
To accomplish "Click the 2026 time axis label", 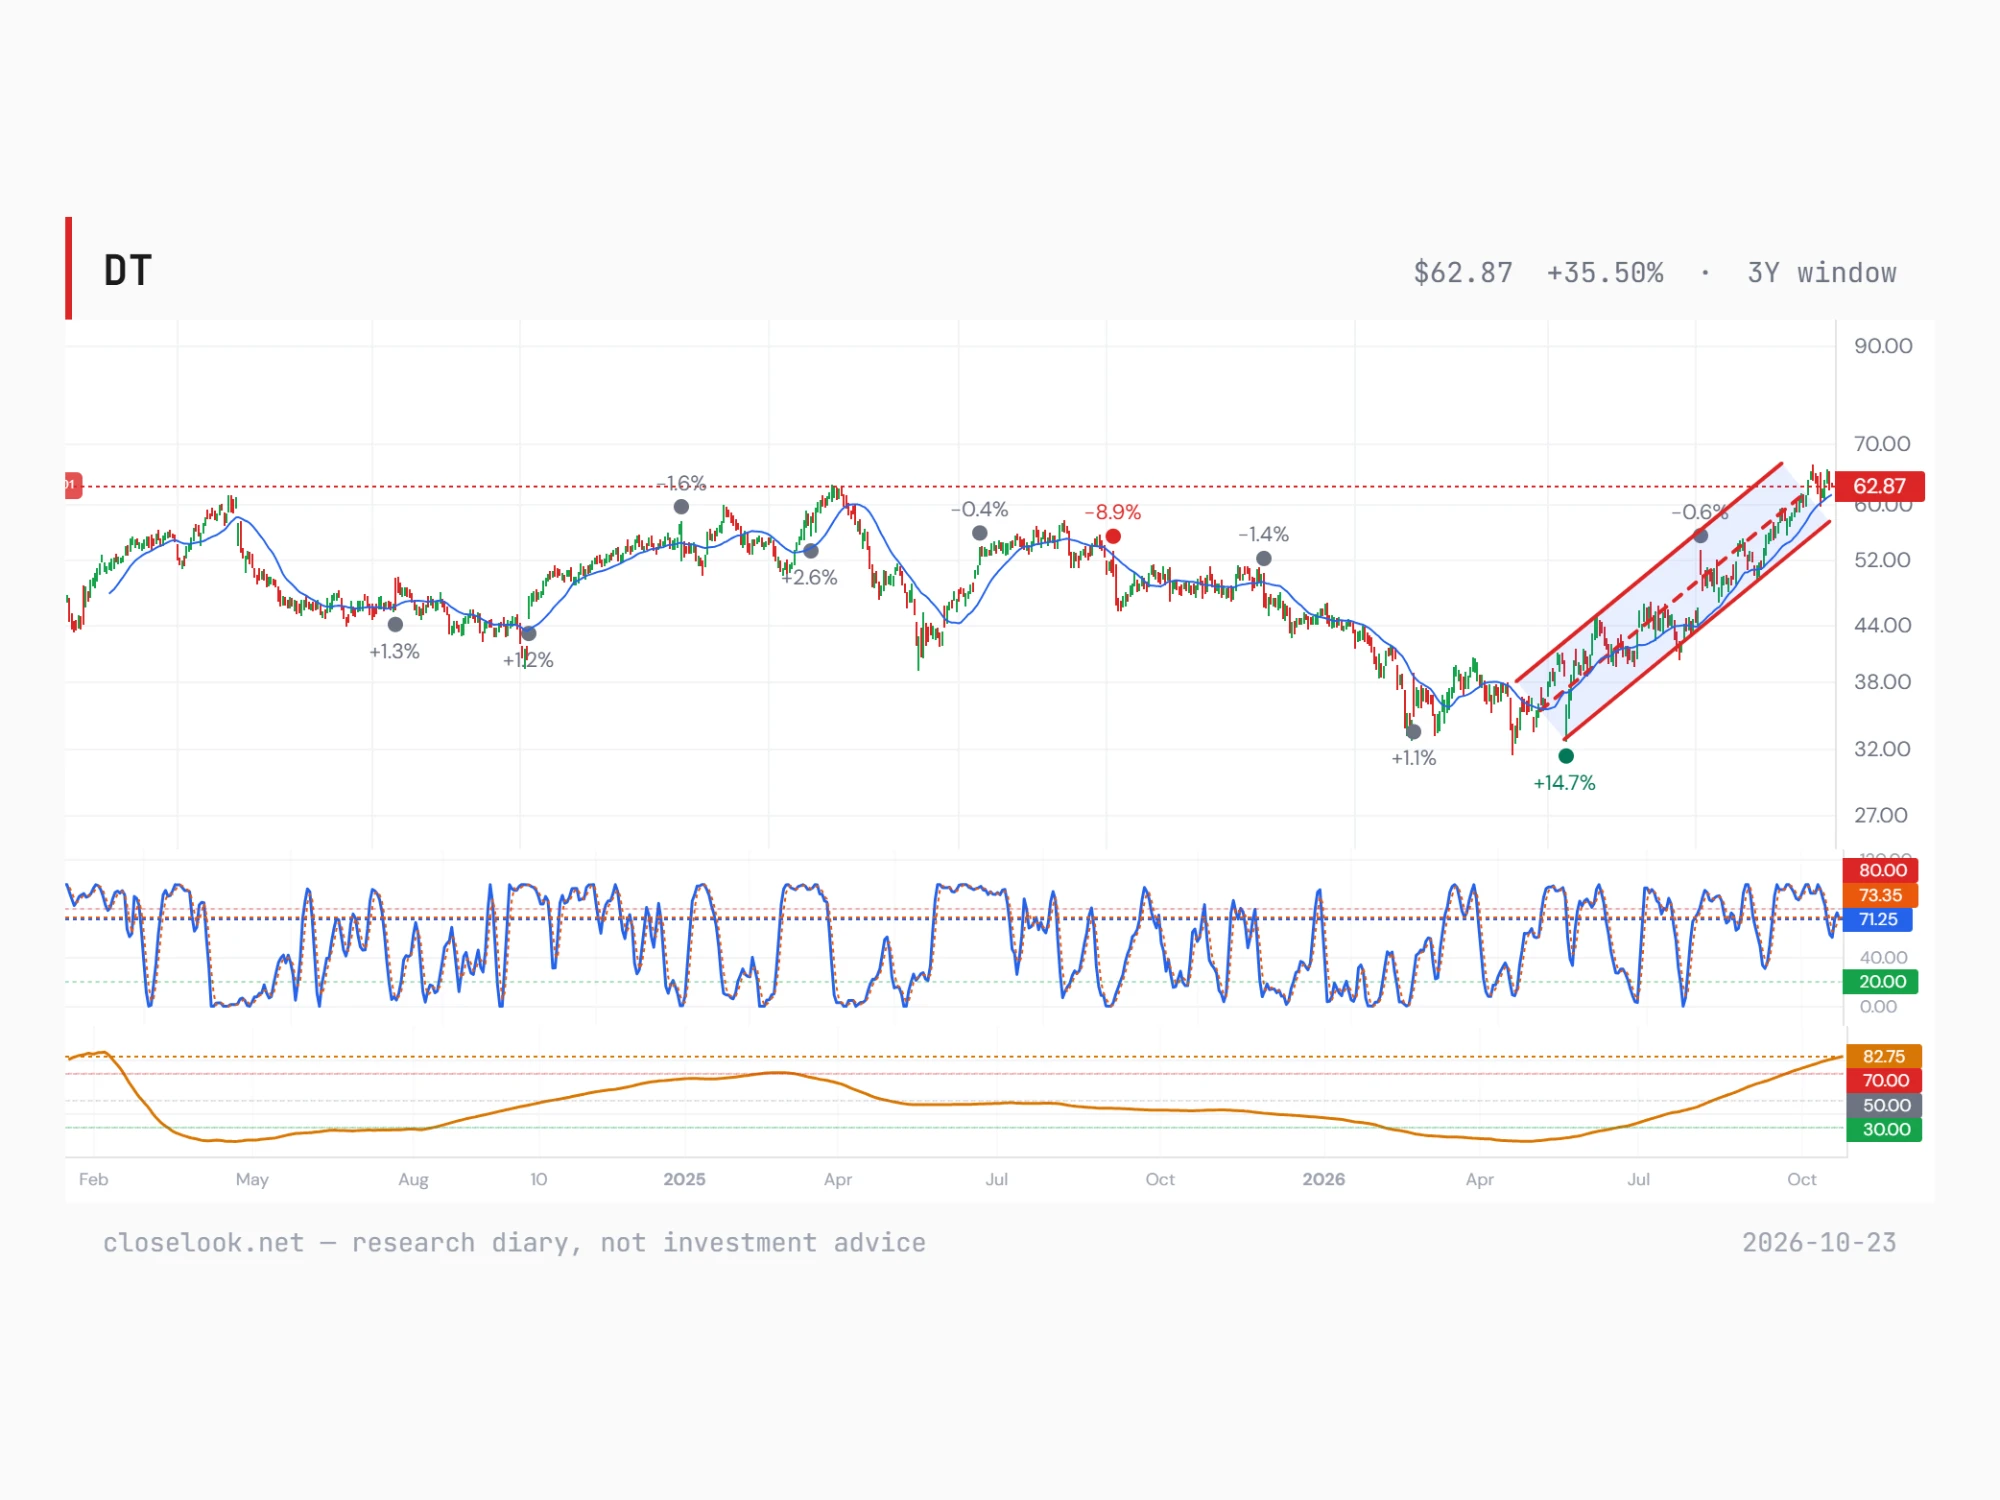I will pyautogui.click(x=1324, y=1179).
